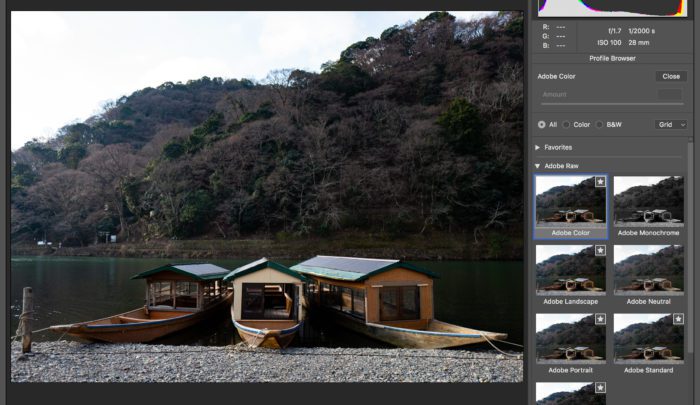
Task: Select the All profiles radio button
Action: point(542,125)
